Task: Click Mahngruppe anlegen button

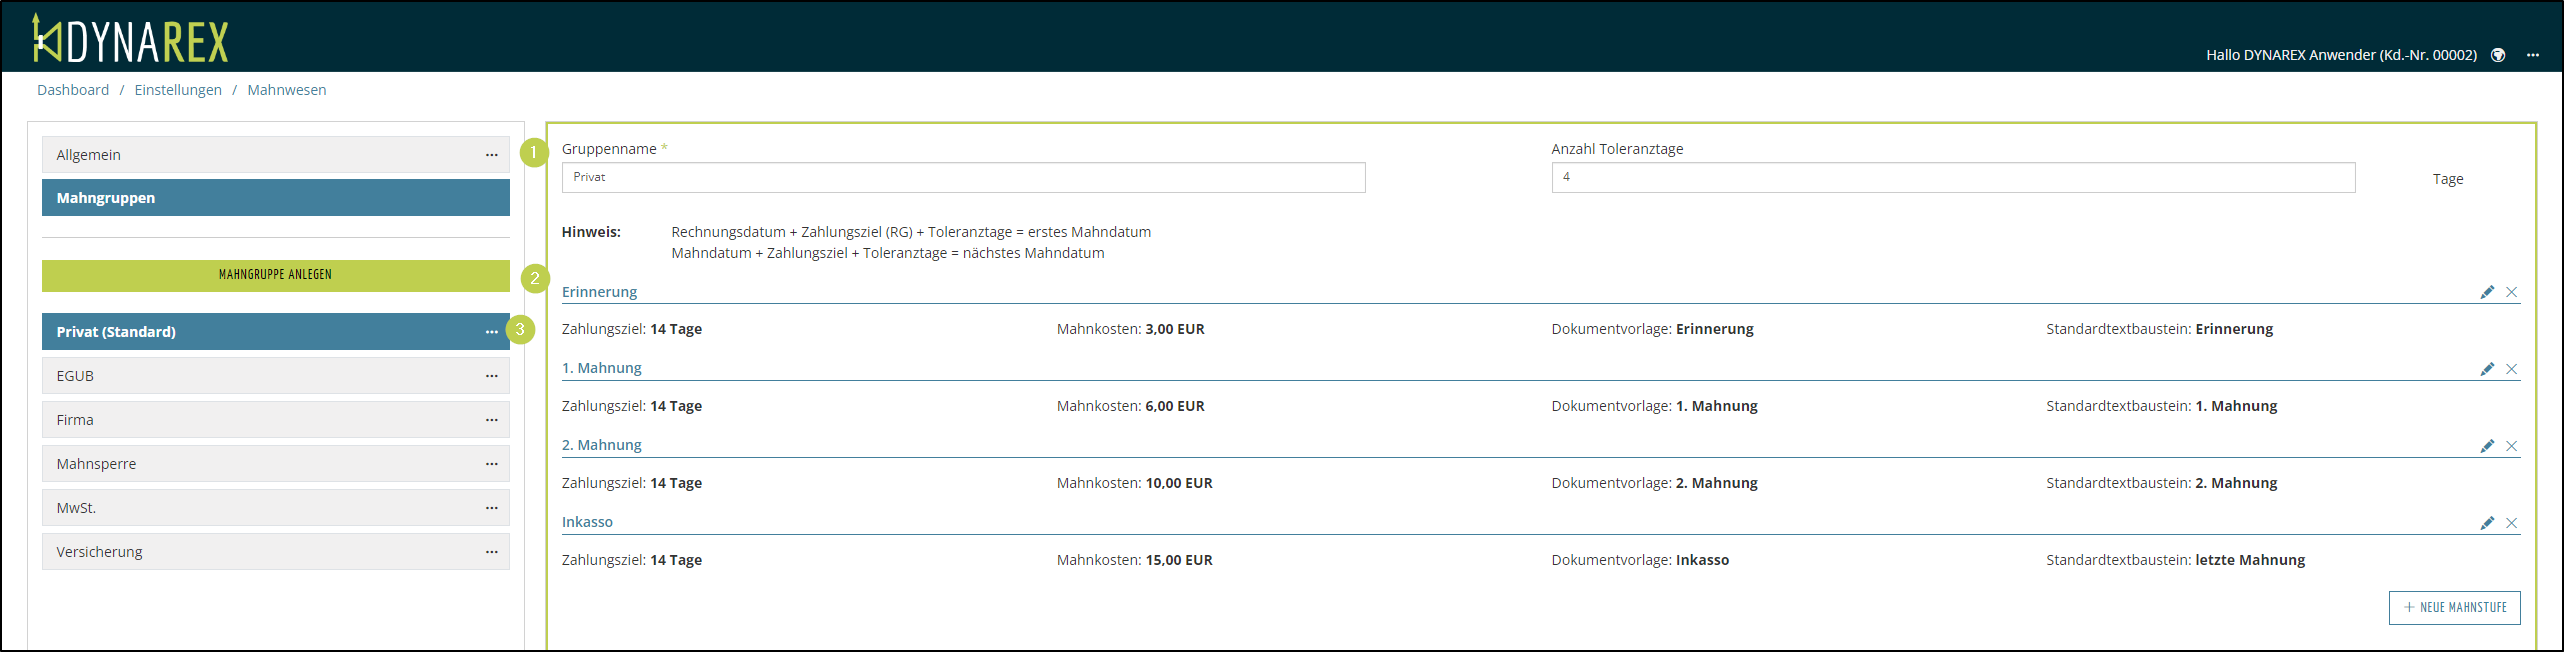Action: (275, 275)
